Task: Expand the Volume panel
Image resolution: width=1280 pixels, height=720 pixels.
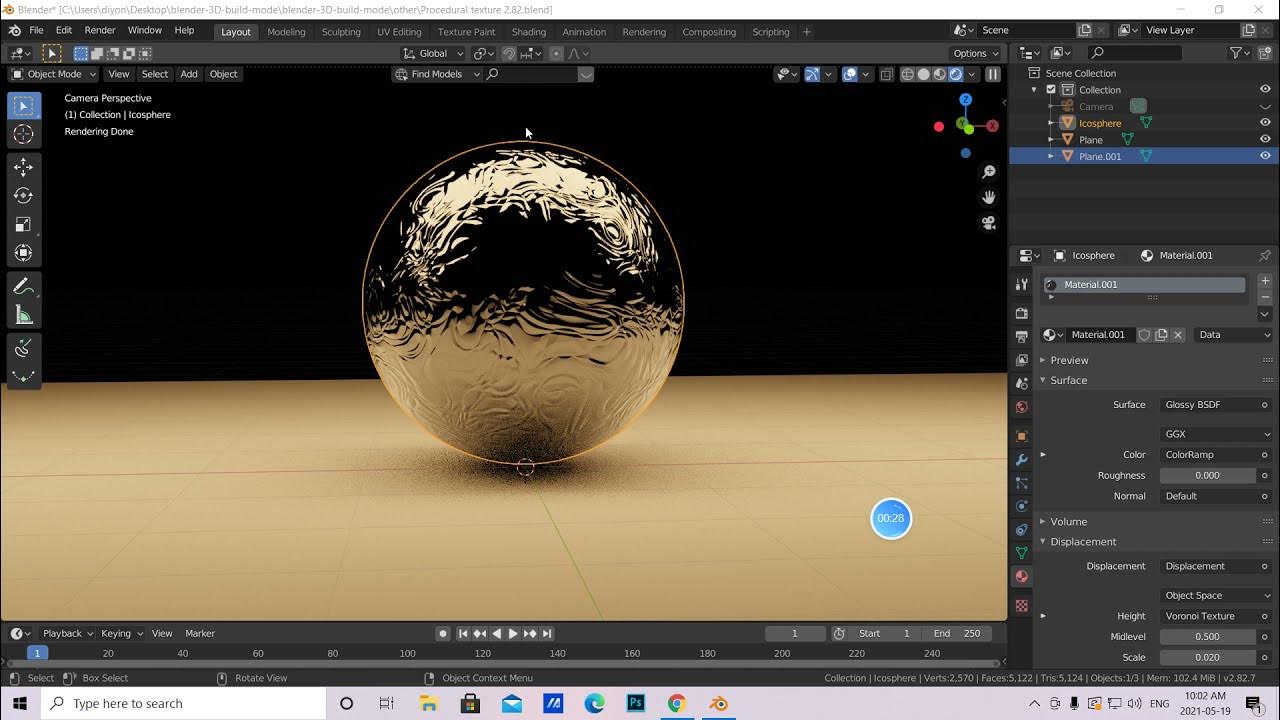Action: click(x=1067, y=521)
